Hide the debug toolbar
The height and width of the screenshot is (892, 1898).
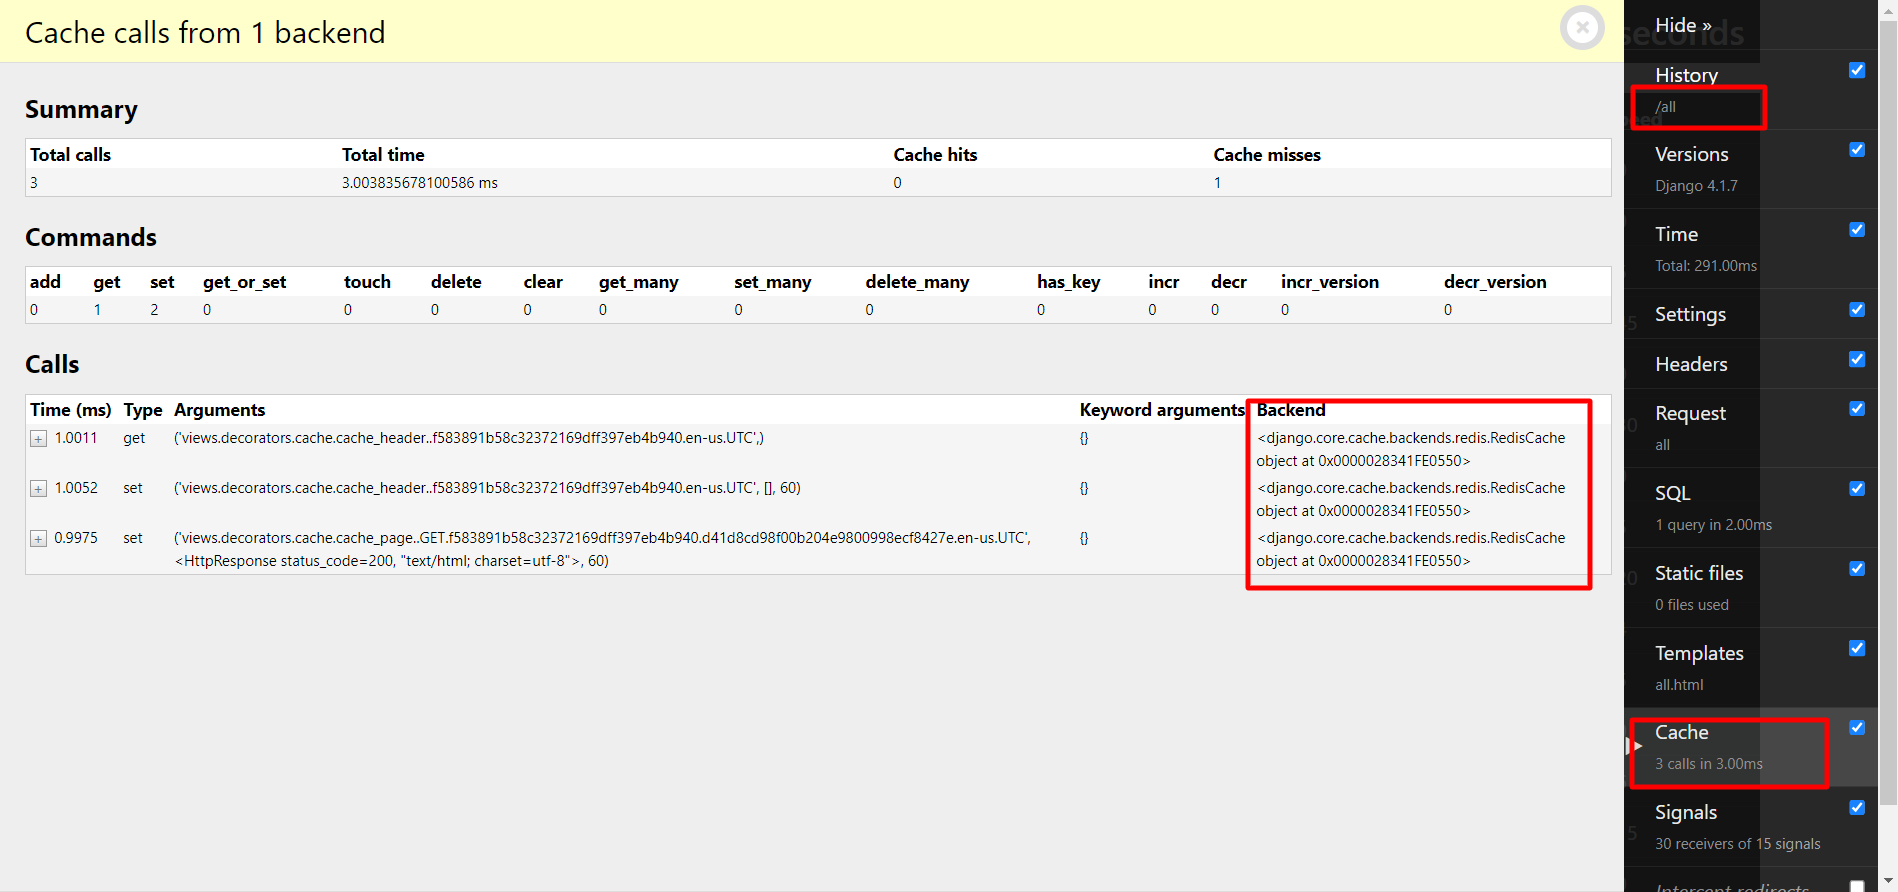pyautogui.click(x=1683, y=25)
